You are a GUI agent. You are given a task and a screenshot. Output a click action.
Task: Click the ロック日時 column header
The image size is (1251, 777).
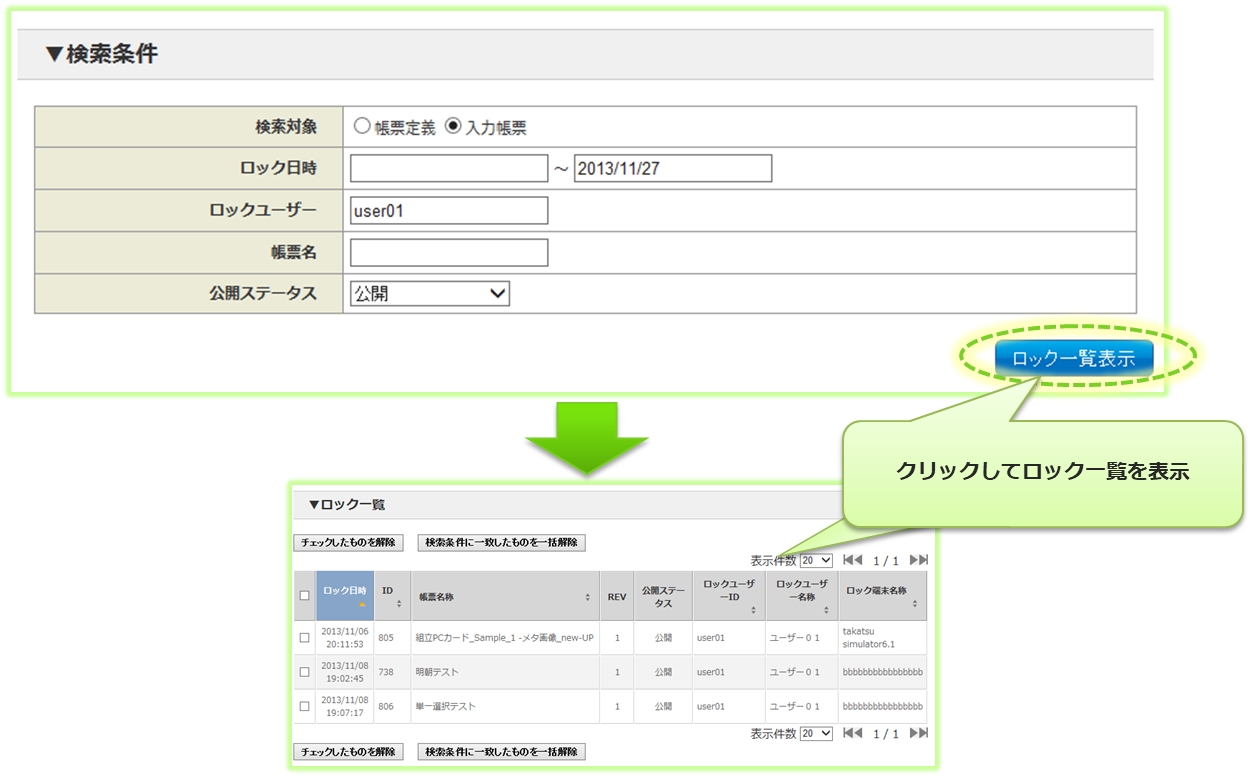pos(345,591)
